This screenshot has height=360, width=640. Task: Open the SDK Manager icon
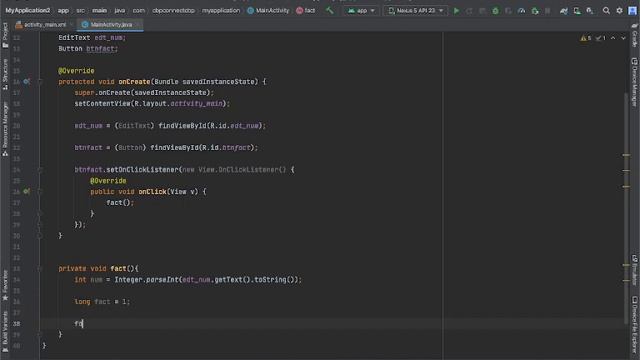point(590,11)
